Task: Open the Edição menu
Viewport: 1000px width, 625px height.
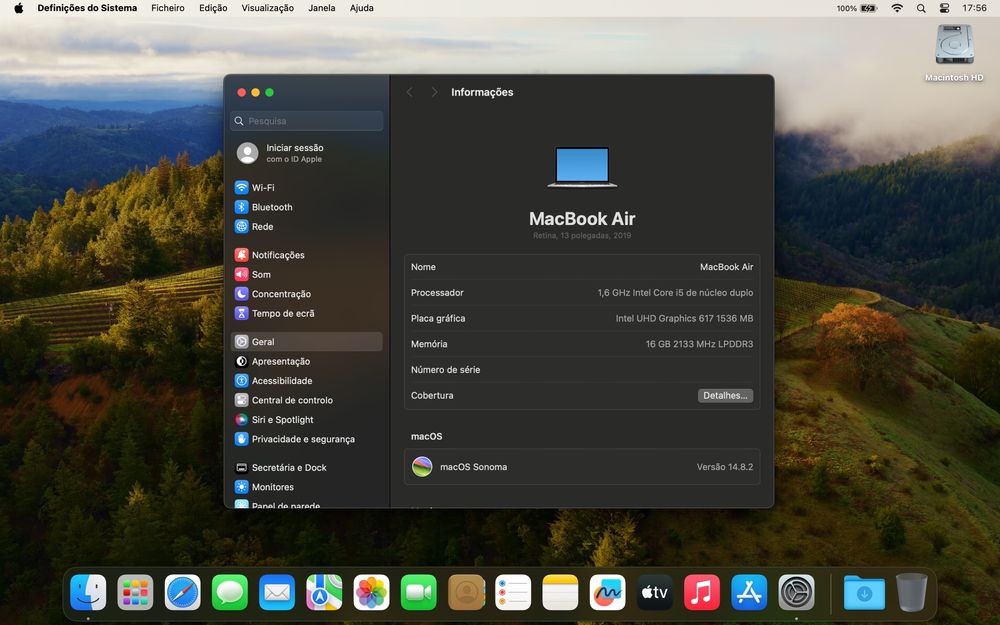Action: (213, 8)
